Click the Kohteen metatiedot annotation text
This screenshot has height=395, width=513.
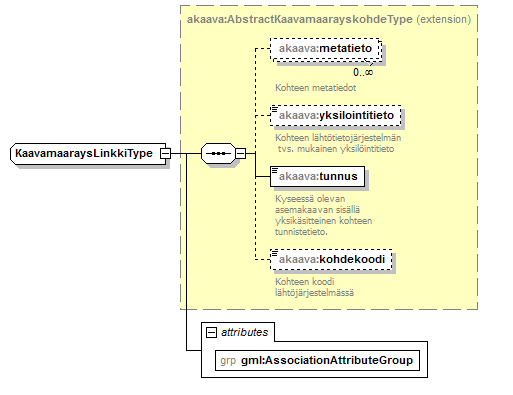pyautogui.click(x=315, y=88)
